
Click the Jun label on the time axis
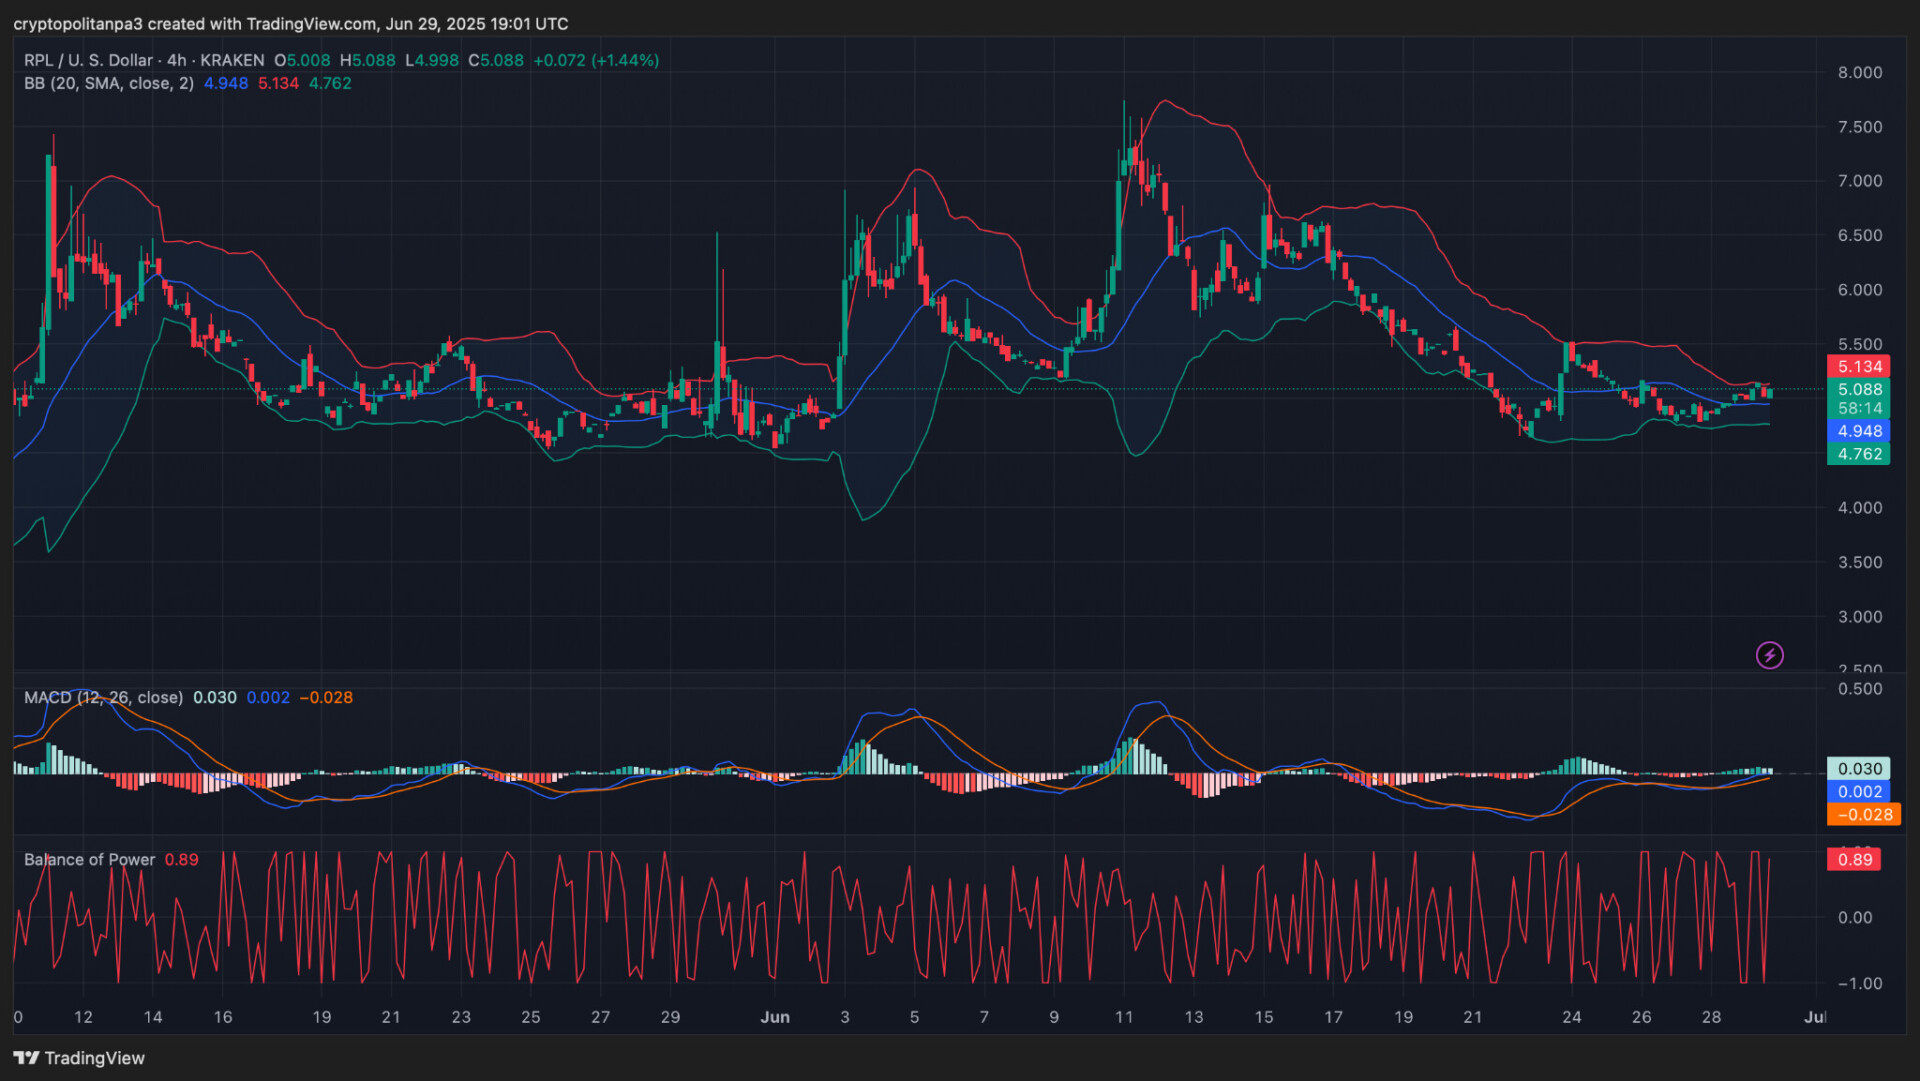click(x=775, y=1017)
